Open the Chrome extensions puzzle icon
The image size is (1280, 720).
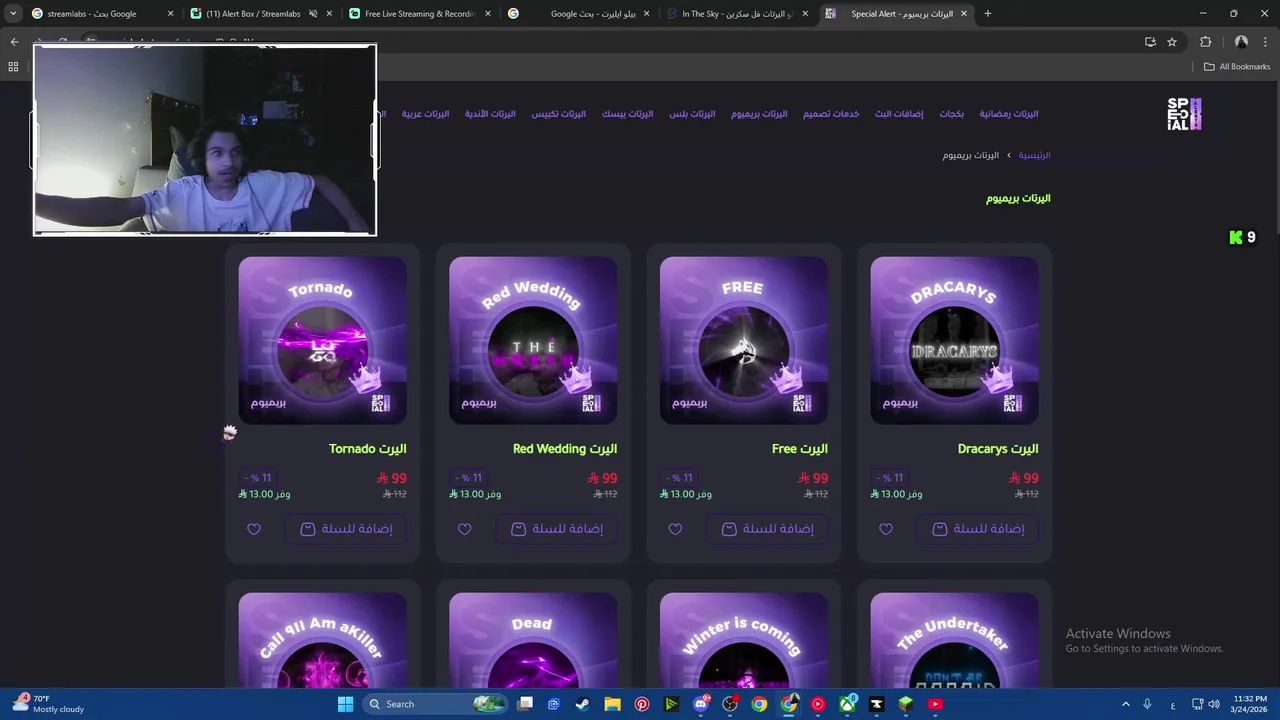tap(1205, 42)
